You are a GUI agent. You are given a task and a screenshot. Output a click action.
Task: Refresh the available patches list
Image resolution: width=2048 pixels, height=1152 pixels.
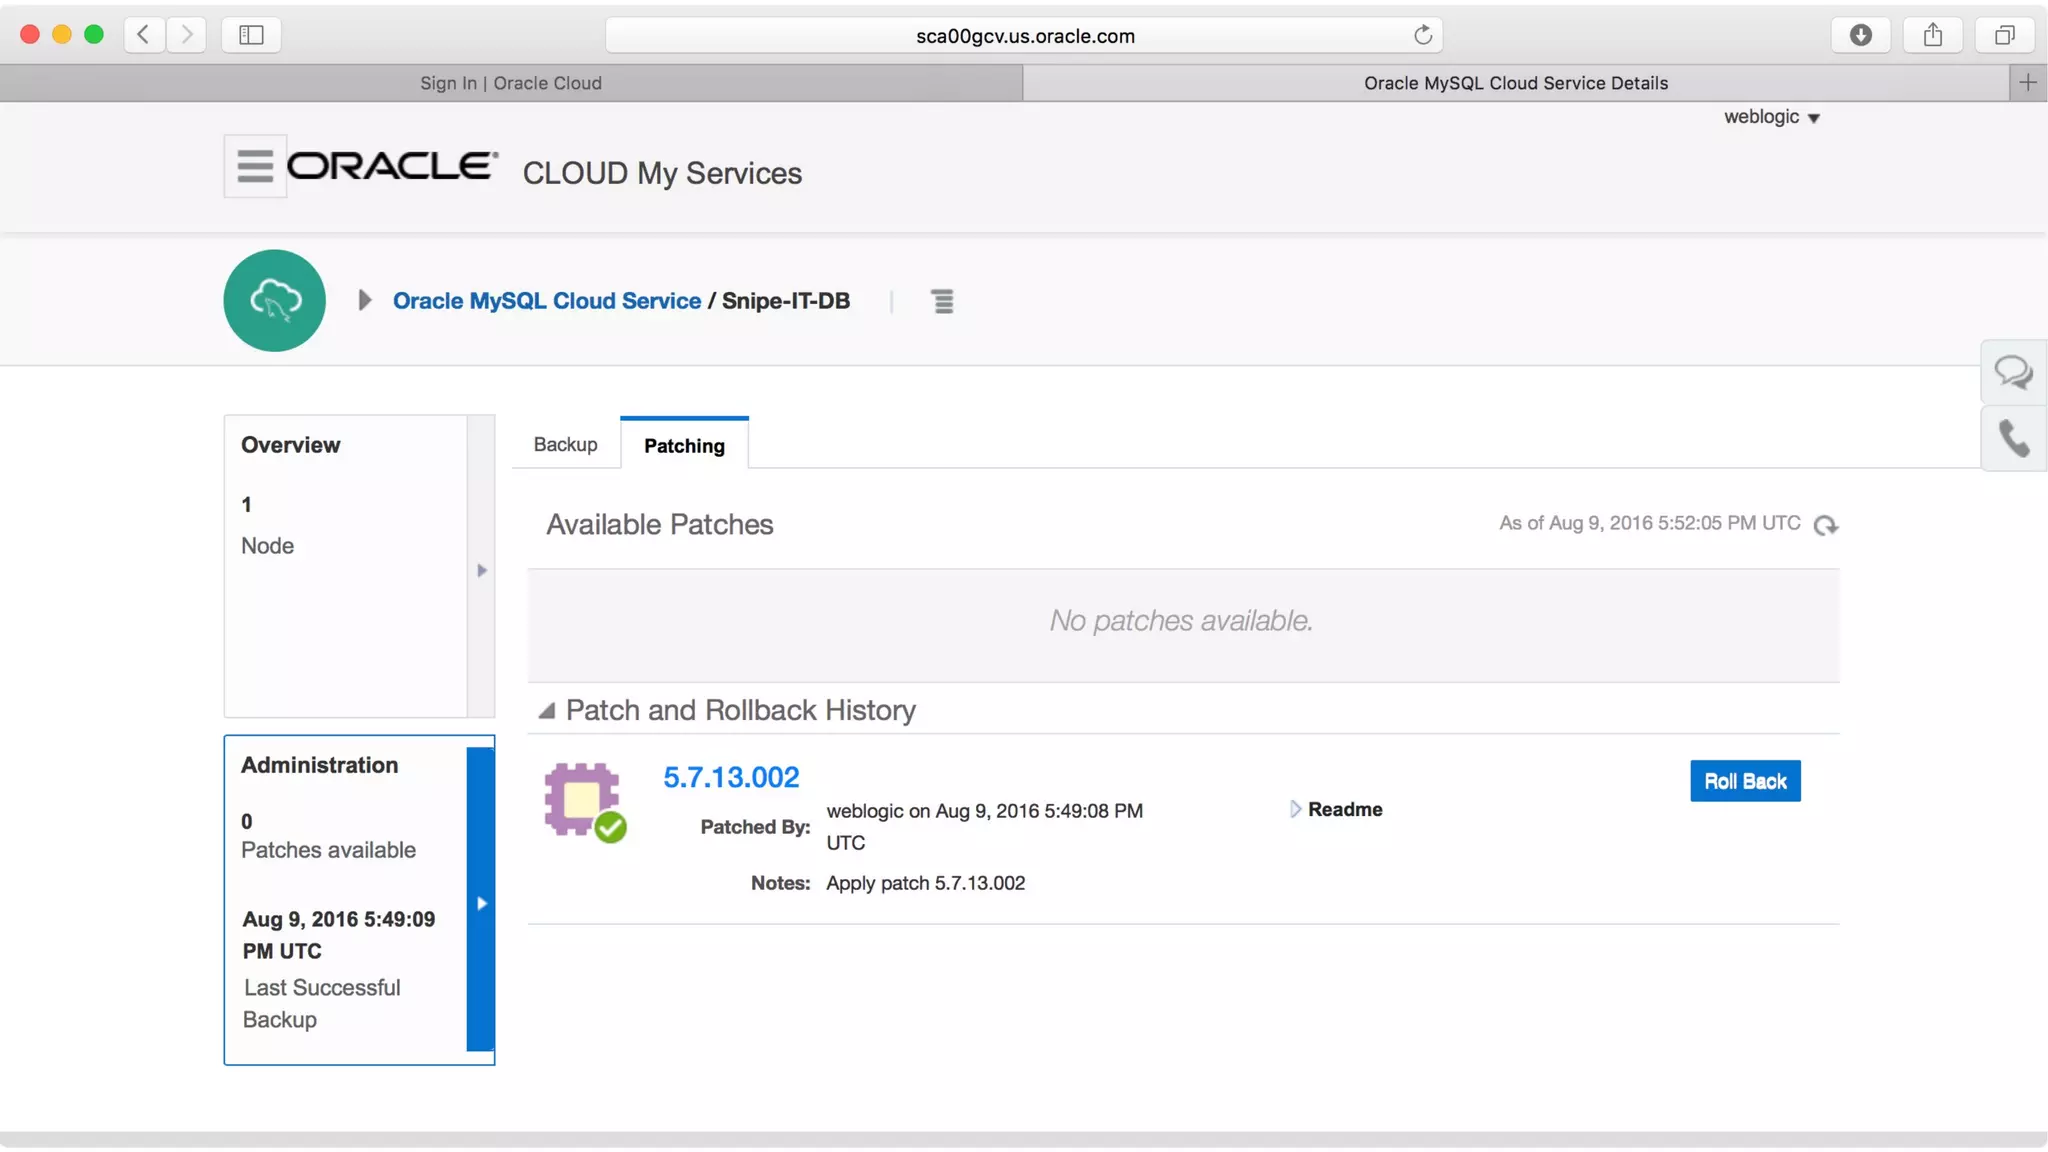click(x=1826, y=525)
